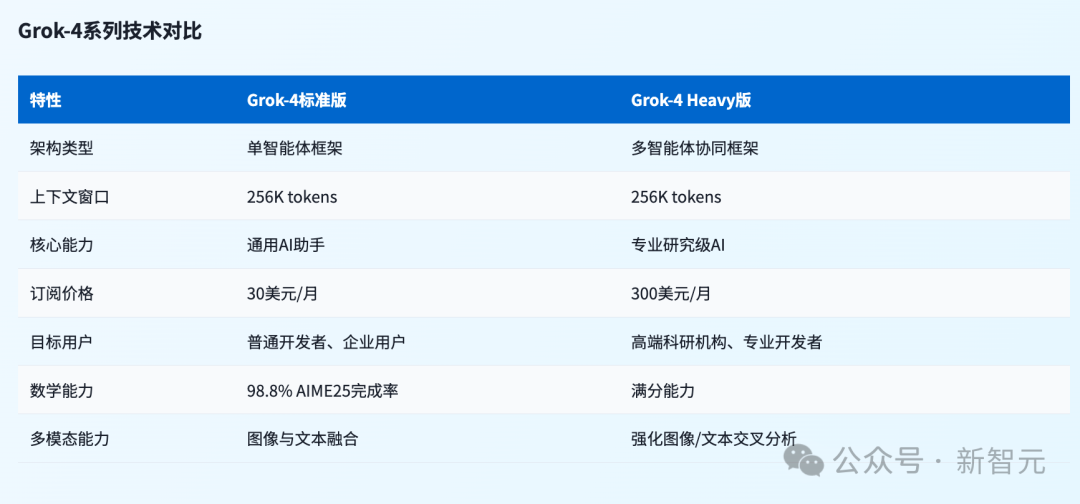Viewport: 1080px width, 504px height.
Task: Click the '专业研究级AI' cell
Action: (x=678, y=245)
